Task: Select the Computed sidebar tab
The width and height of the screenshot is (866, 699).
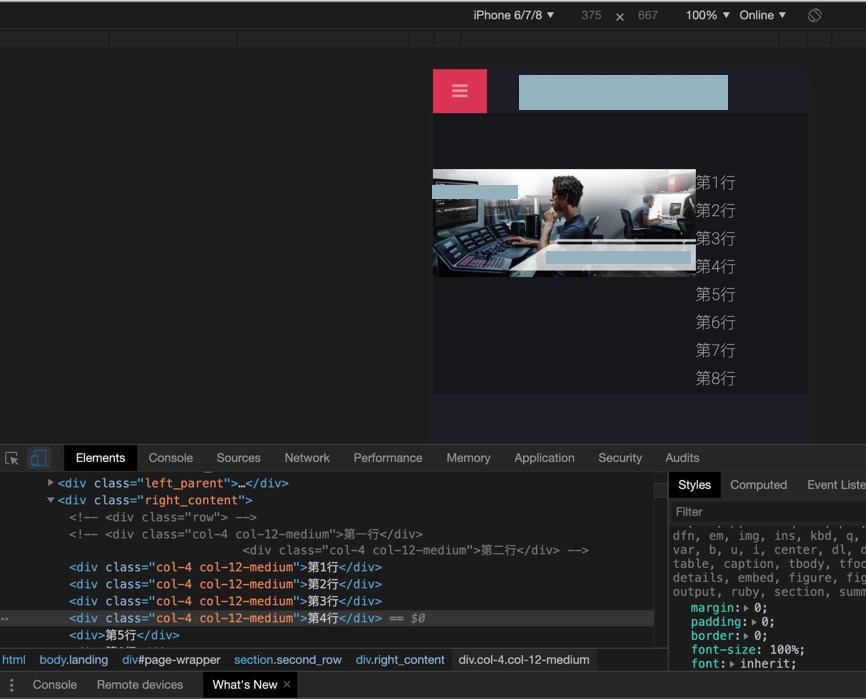Action: (x=758, y=485)
